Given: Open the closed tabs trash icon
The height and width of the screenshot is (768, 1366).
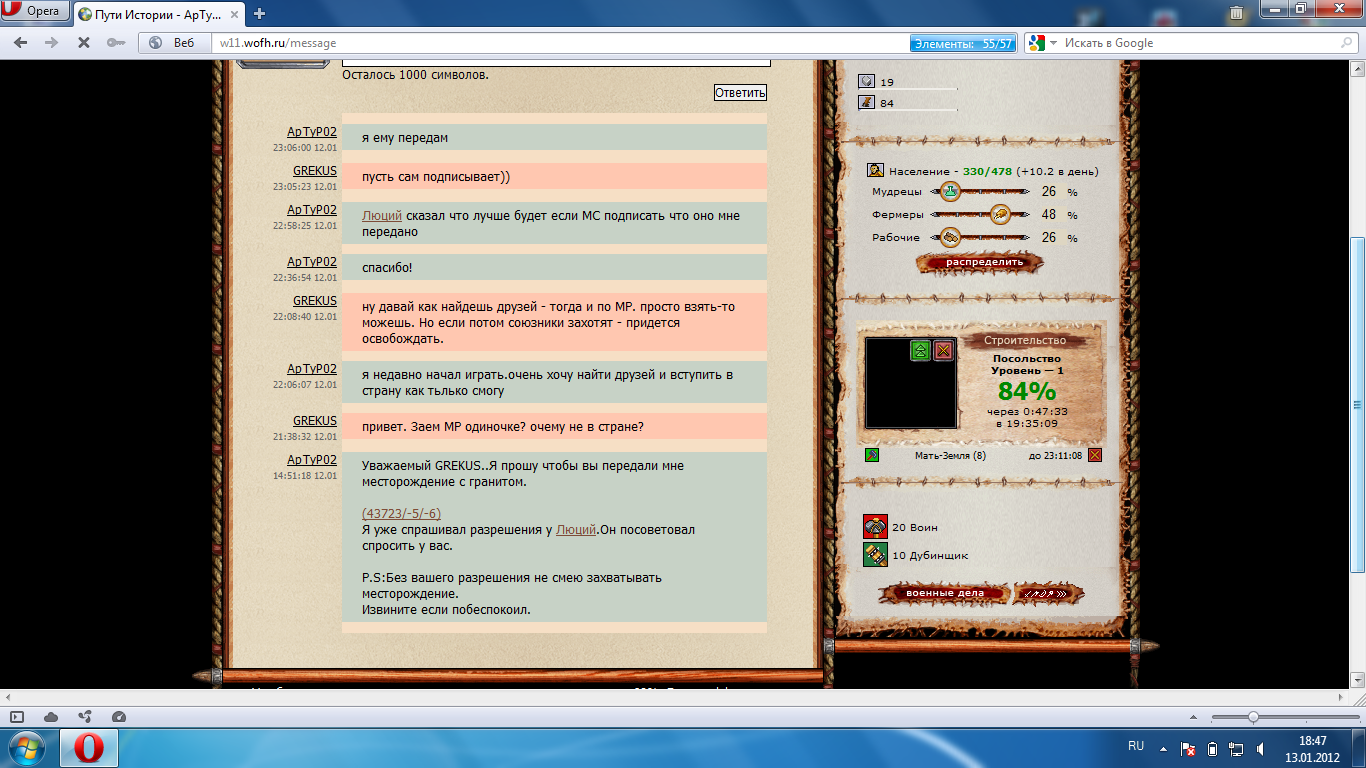Looking at the screenshot, I should click(x=1237, y=13).
